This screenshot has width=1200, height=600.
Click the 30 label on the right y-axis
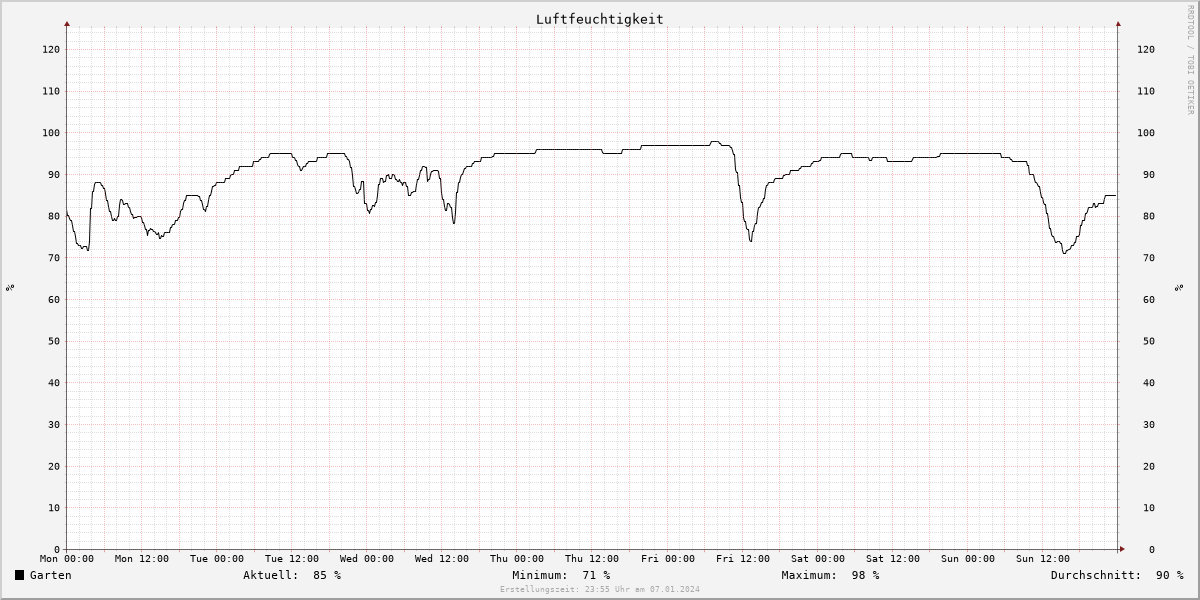tap(1149, 425)
